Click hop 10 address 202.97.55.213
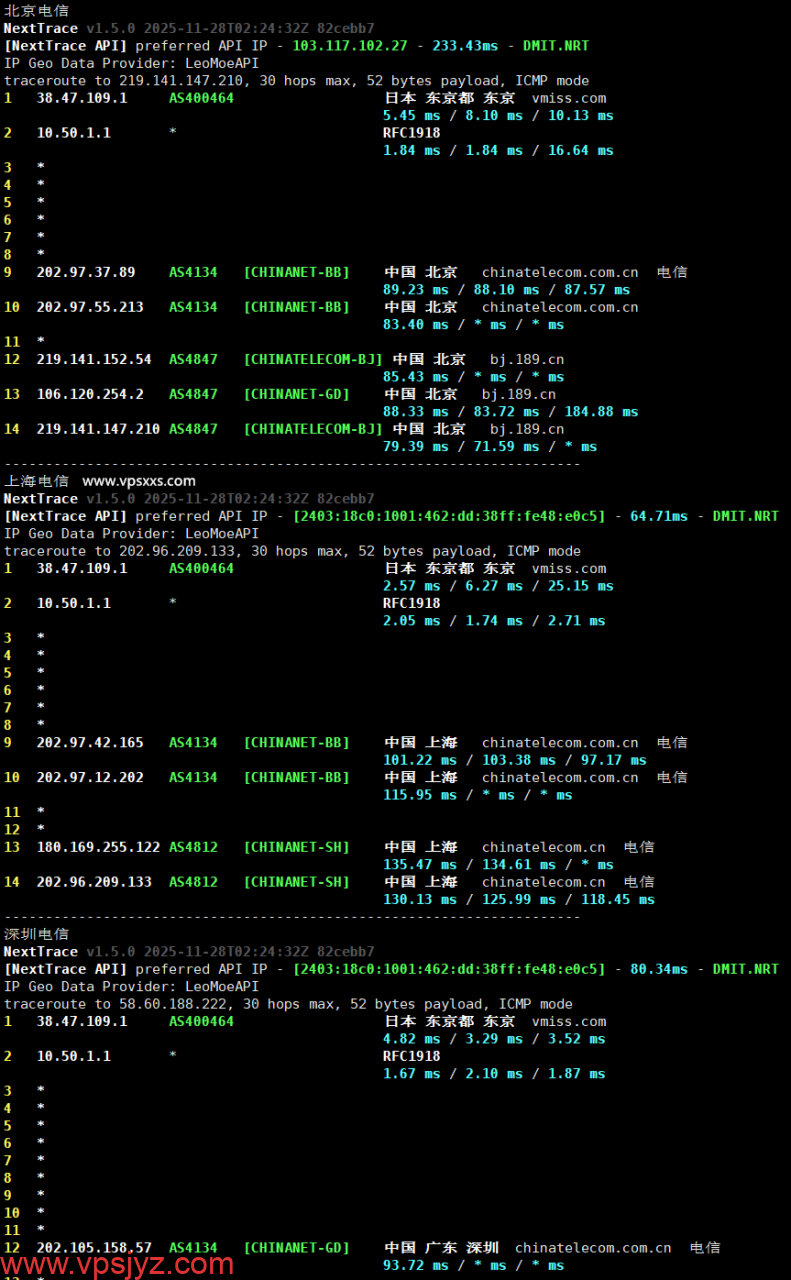This screenshot has height=1280, width=791. (90, 307)
